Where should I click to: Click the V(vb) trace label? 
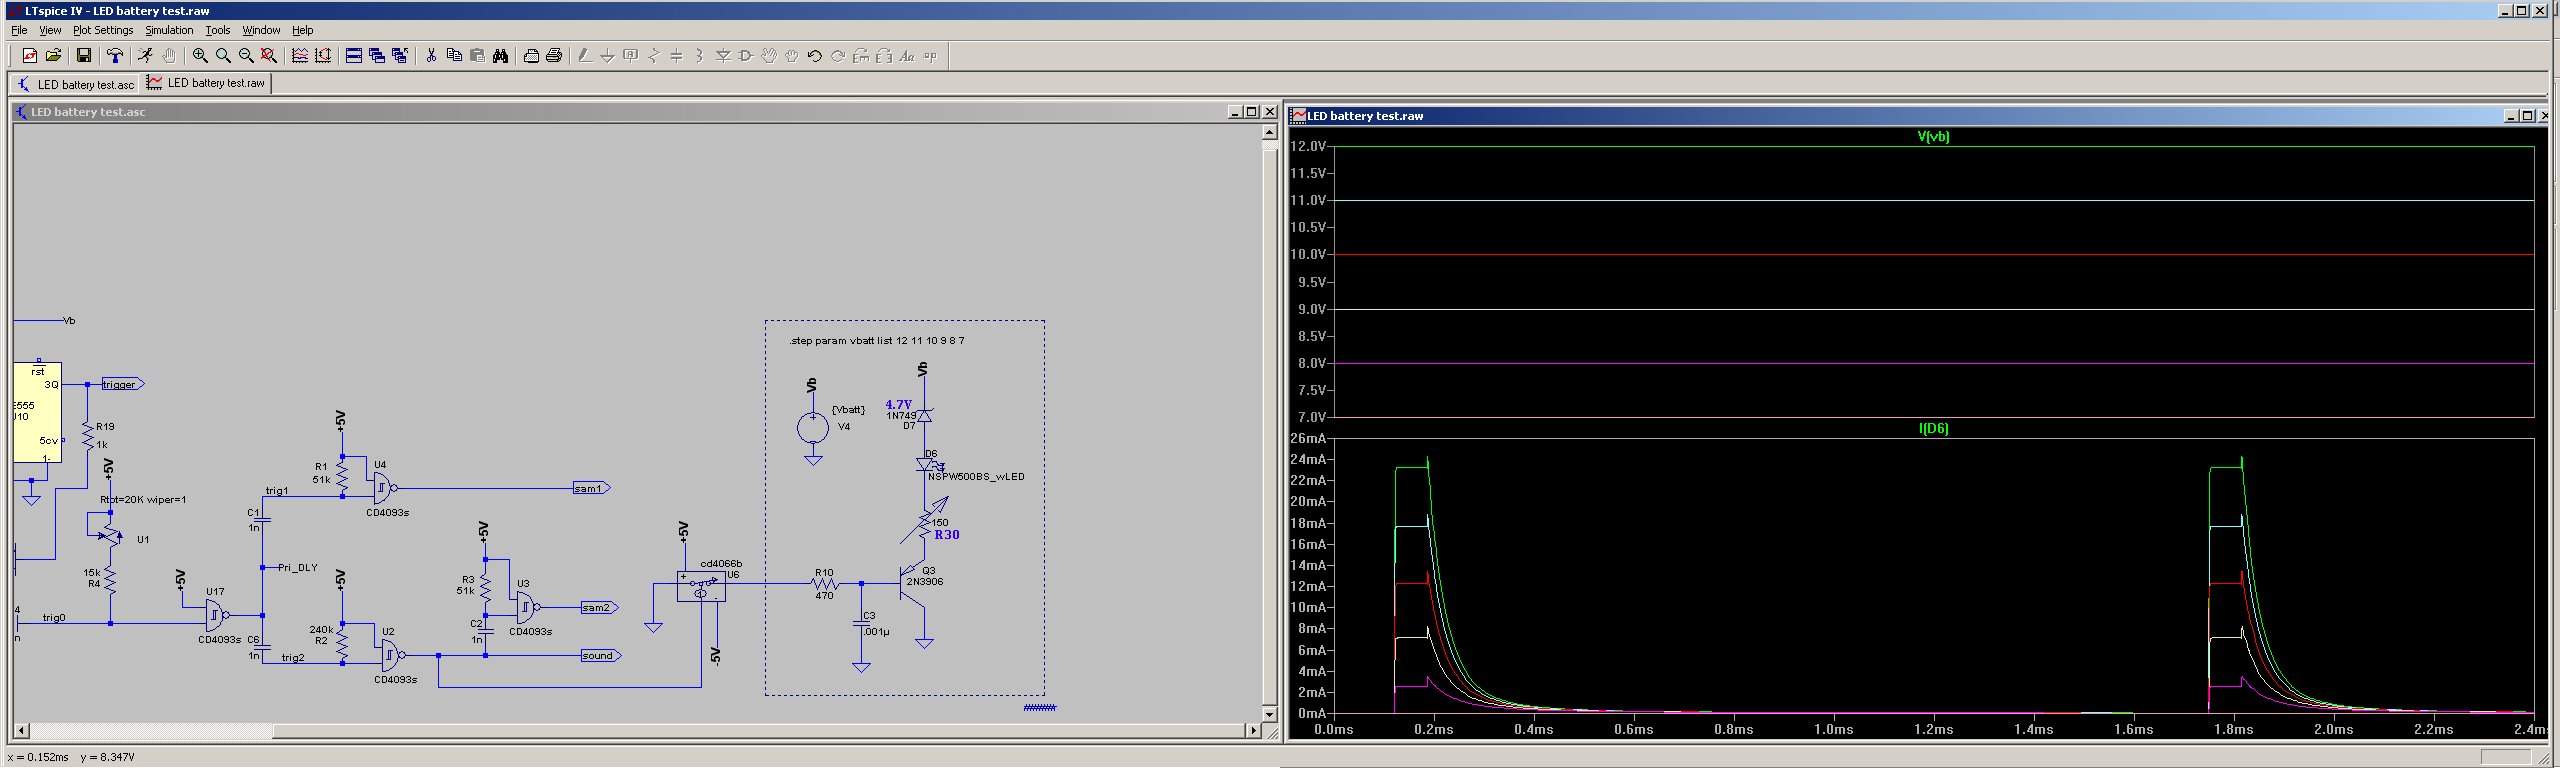coord(1933,137)
